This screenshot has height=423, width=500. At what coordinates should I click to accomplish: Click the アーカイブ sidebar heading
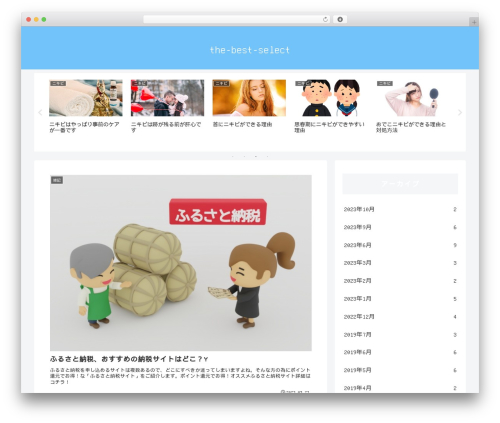point(400,184)
